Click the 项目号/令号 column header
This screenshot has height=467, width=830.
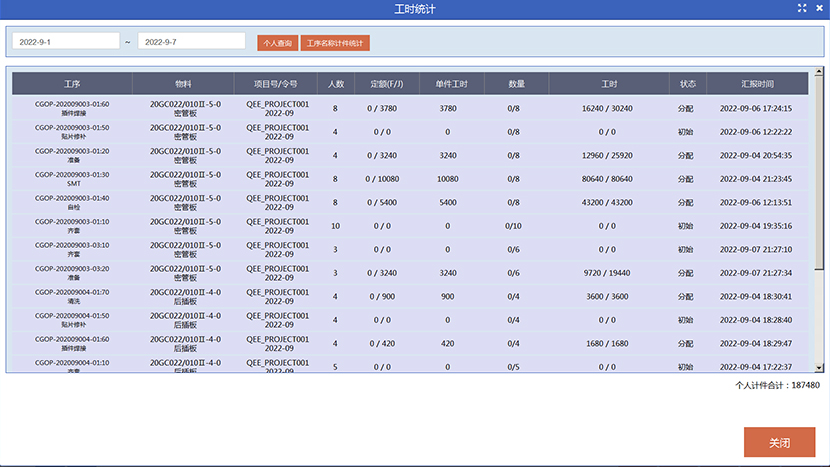coord(277,84)
